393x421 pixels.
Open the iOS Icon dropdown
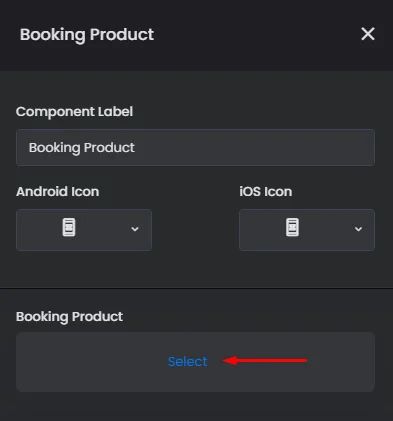[307, 230]
